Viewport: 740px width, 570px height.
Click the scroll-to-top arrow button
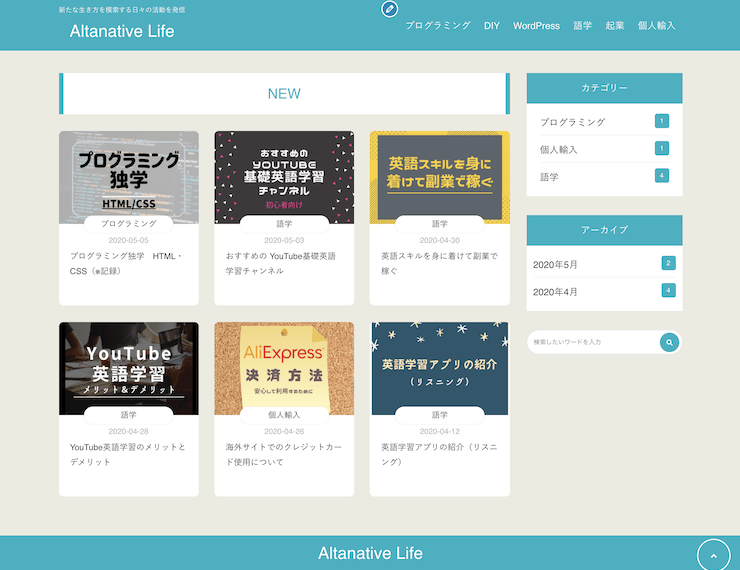[713, 555]
